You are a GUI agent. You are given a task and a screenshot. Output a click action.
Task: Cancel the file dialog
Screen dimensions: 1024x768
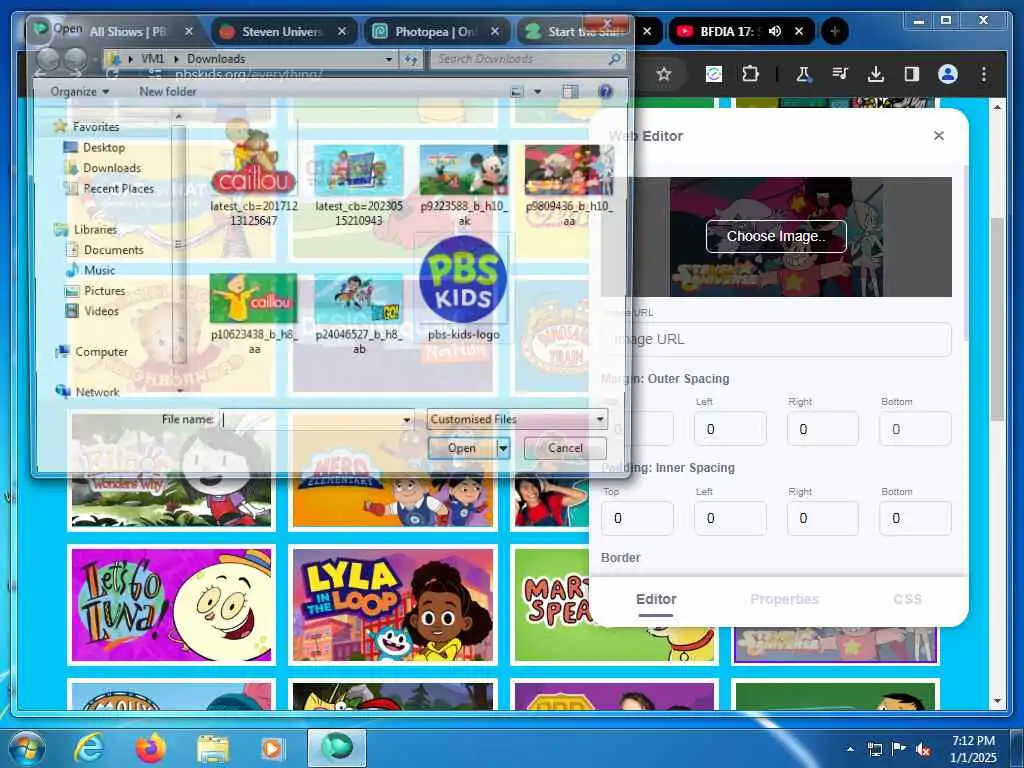tap(565, 448)
